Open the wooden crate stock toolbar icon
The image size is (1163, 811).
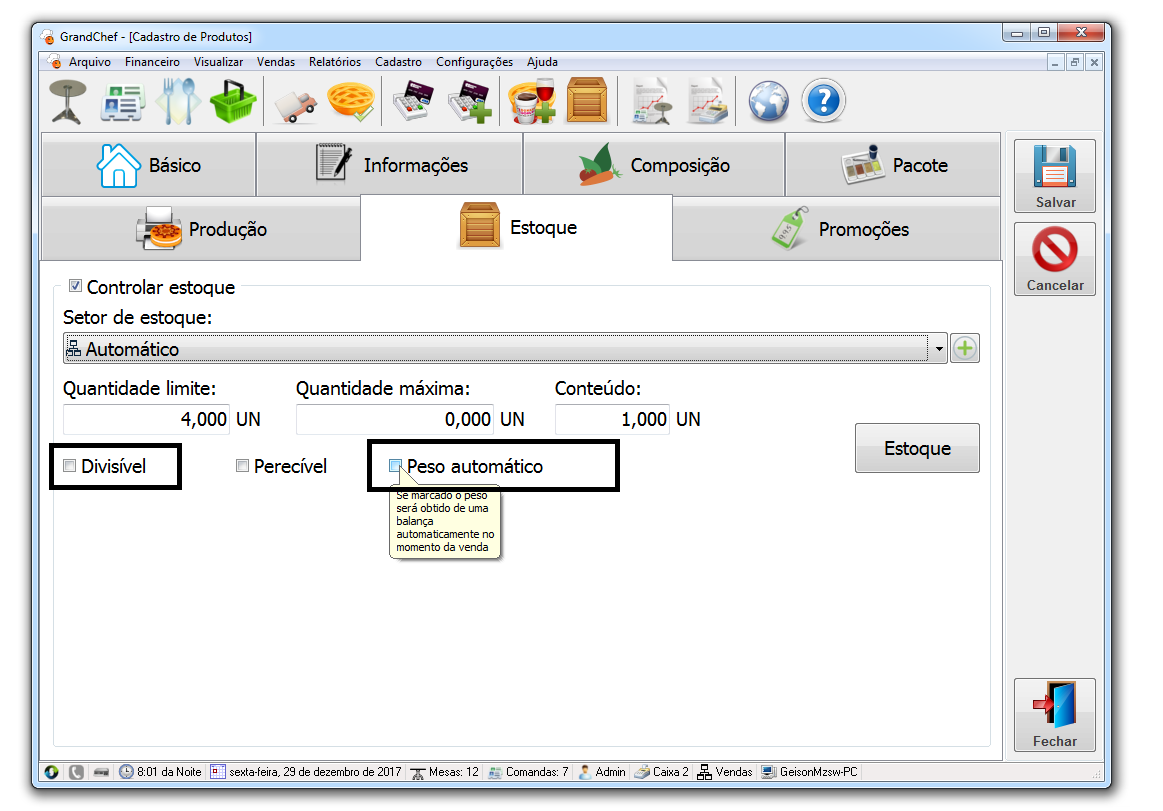tap(587, 102)
